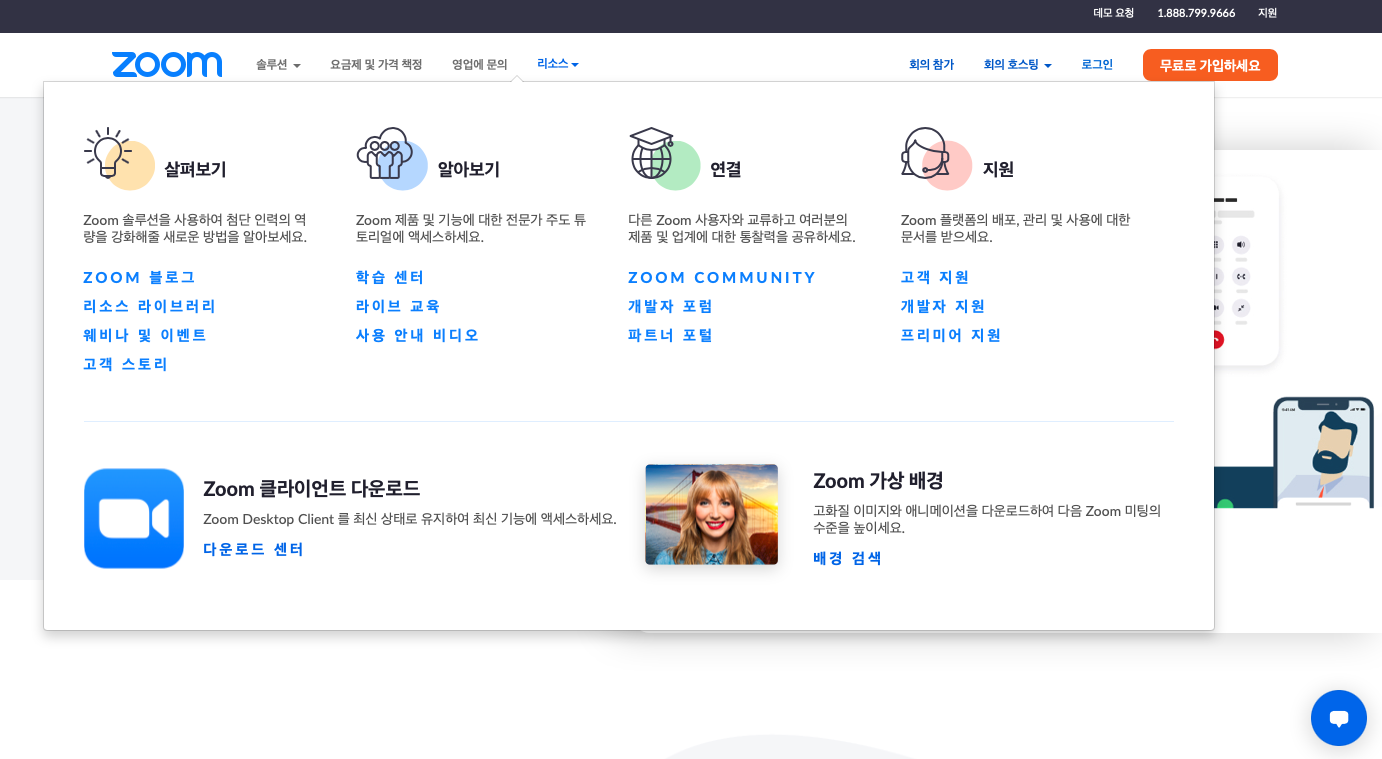This screenshot has width=1382, height=759.
Task: Click the 지원 heading in resources panel
Action: pos(999,169)
